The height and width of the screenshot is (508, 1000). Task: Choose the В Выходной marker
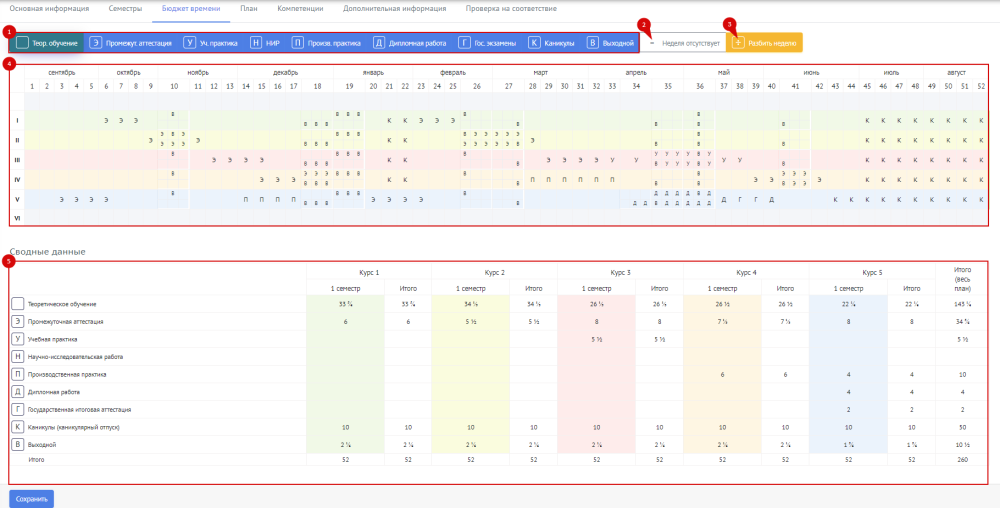pos(610,43)
